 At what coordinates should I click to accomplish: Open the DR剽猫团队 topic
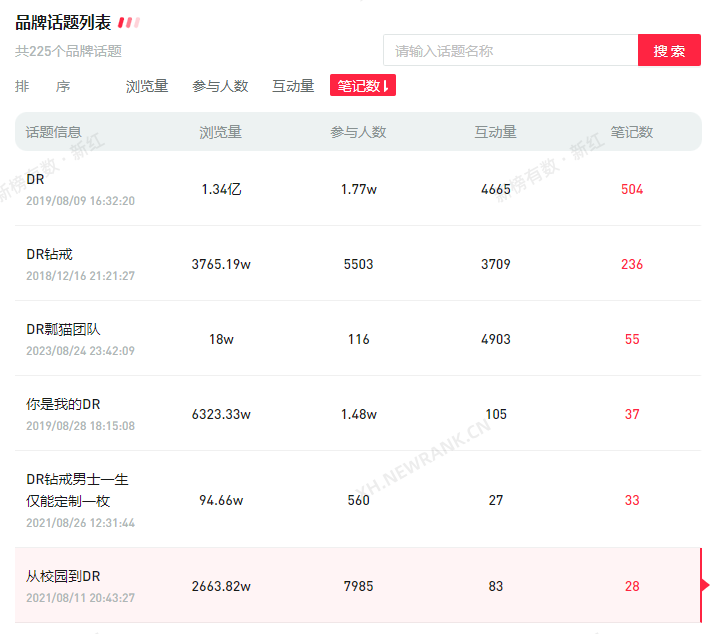click(63, 330)
